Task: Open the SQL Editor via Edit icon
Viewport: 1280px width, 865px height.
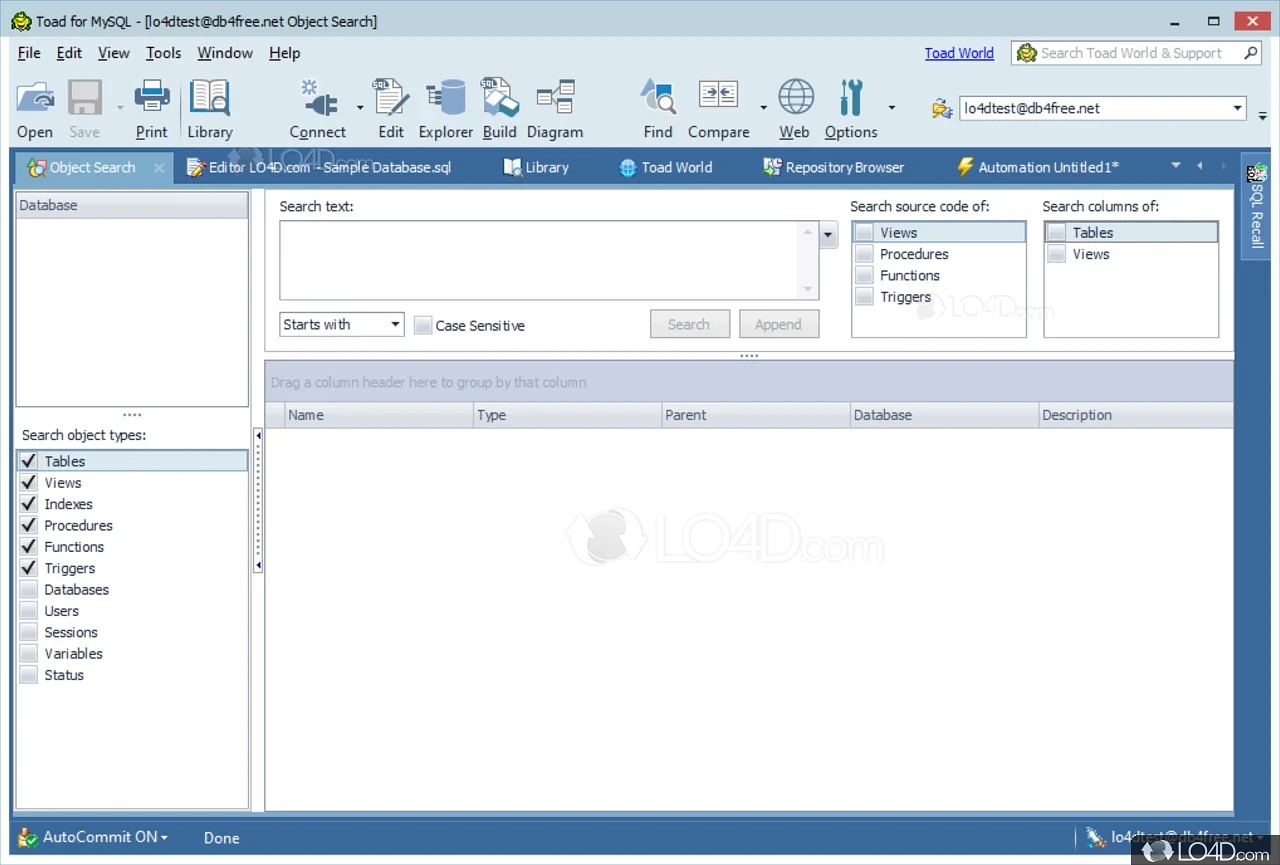Action: pyautogui.click(x=390, y=99)
